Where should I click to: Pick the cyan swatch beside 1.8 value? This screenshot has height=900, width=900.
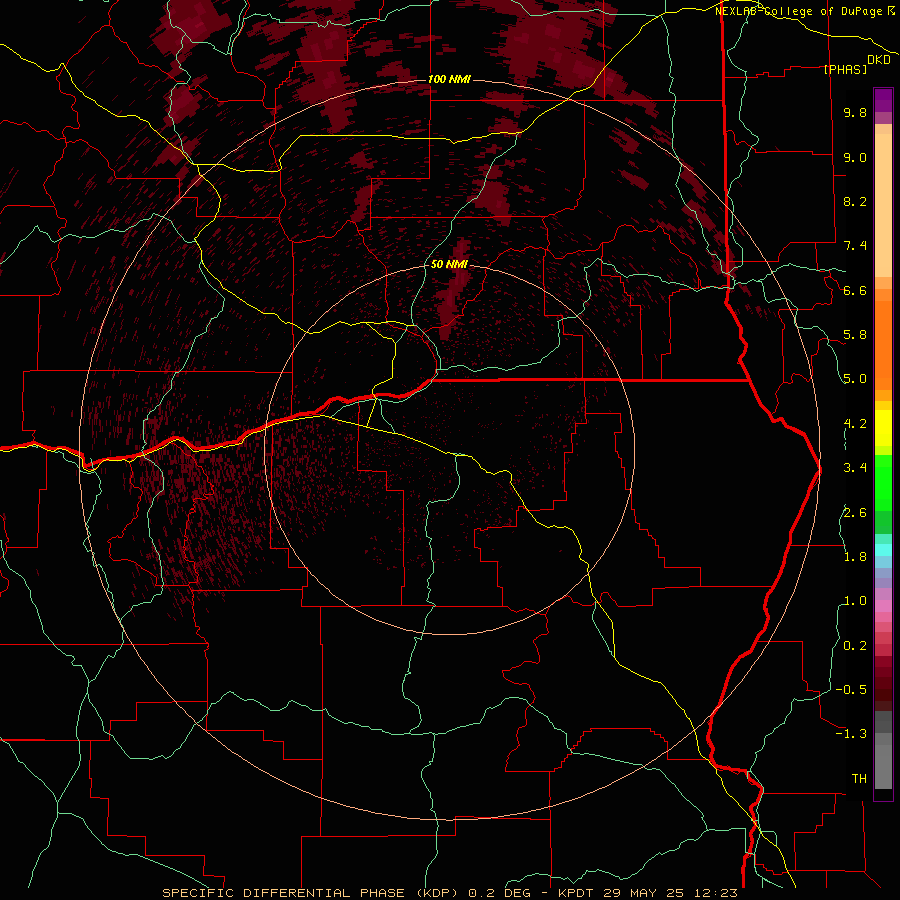(x=883, y=550)
